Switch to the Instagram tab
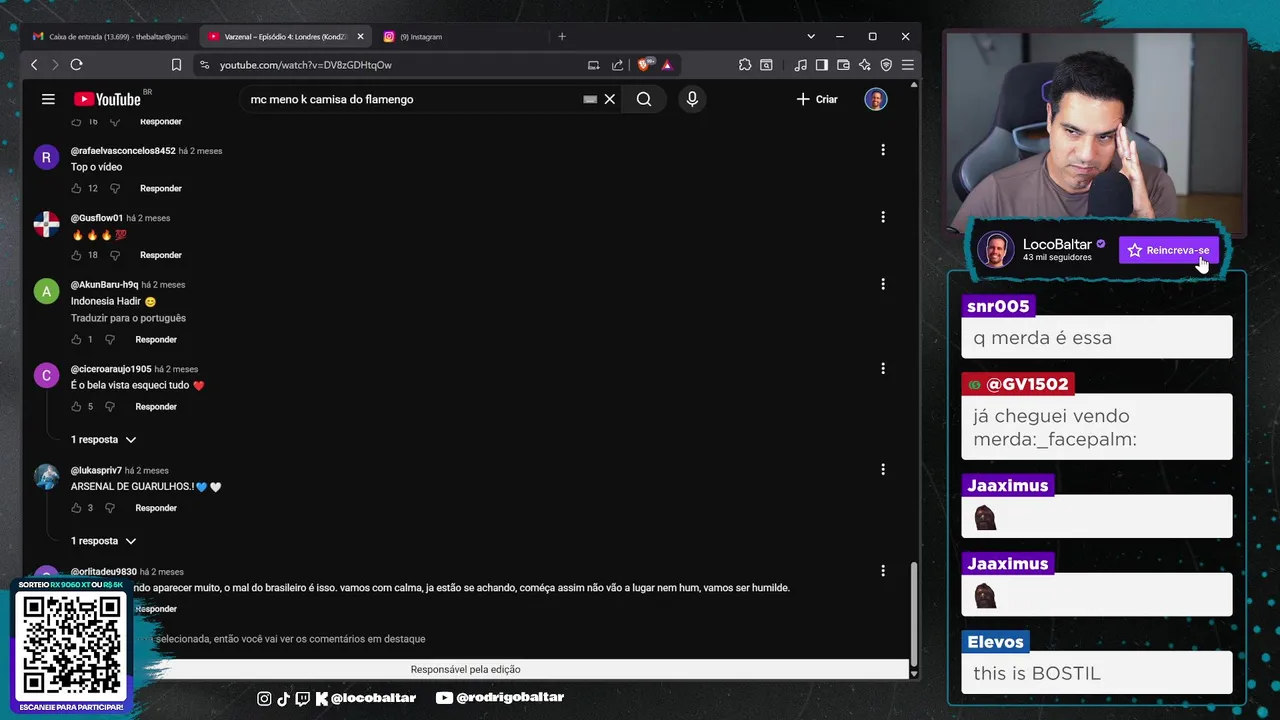This screenshot has width=1280, height=720. point(458,36)
